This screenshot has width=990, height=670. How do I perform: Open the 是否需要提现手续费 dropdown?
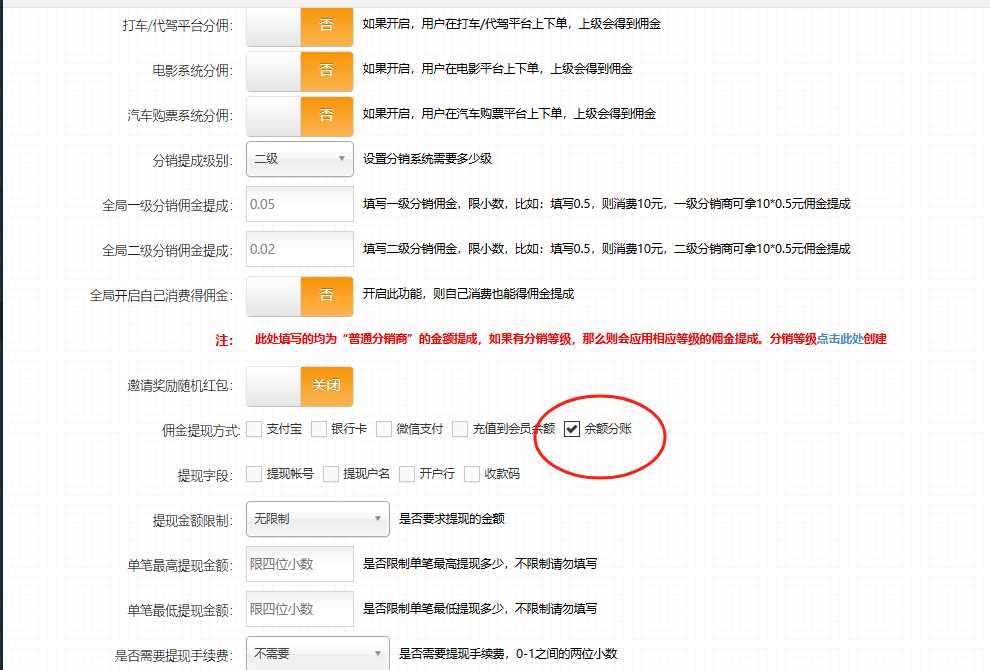318,653
